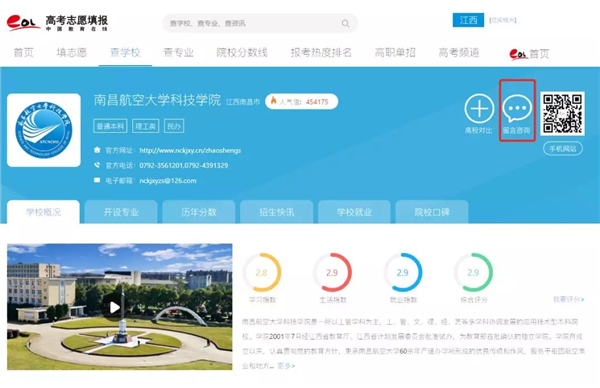The height and width of the screenshot is (388, 600).
Task: Switch to the 历年分数 tab
Action: tap(199, 212)
